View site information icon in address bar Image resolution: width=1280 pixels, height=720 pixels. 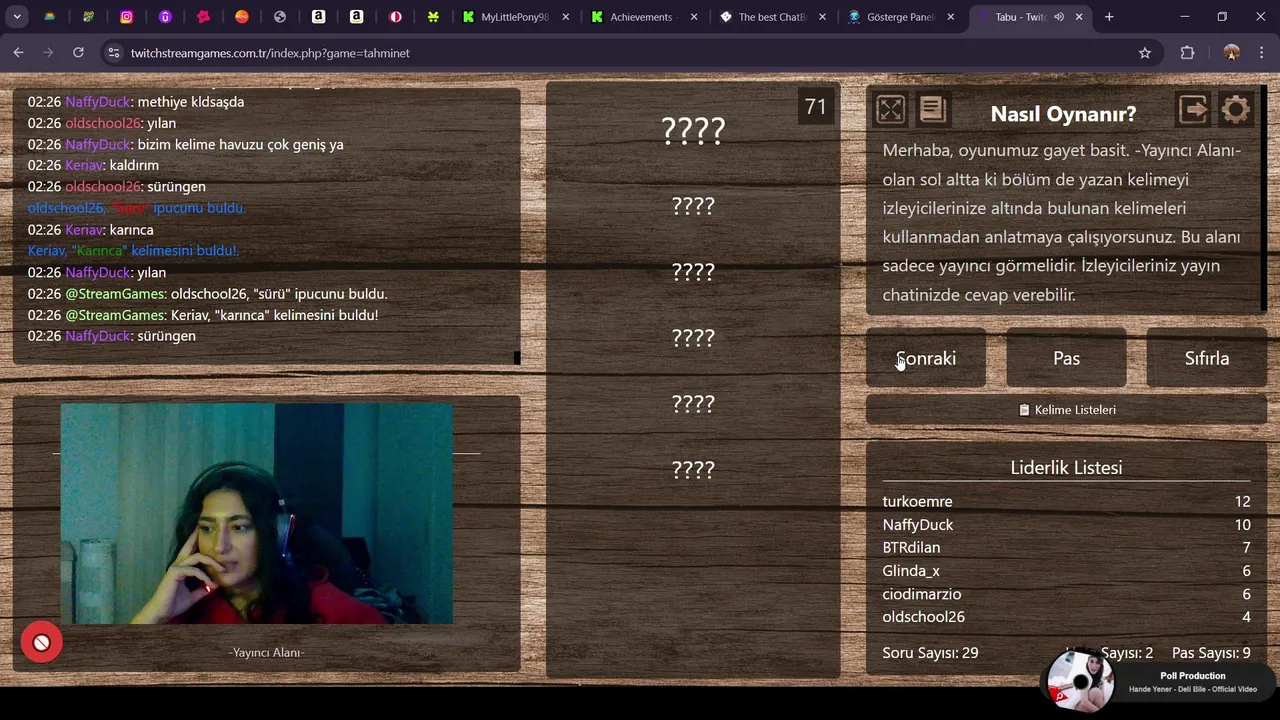coord(113,53)
